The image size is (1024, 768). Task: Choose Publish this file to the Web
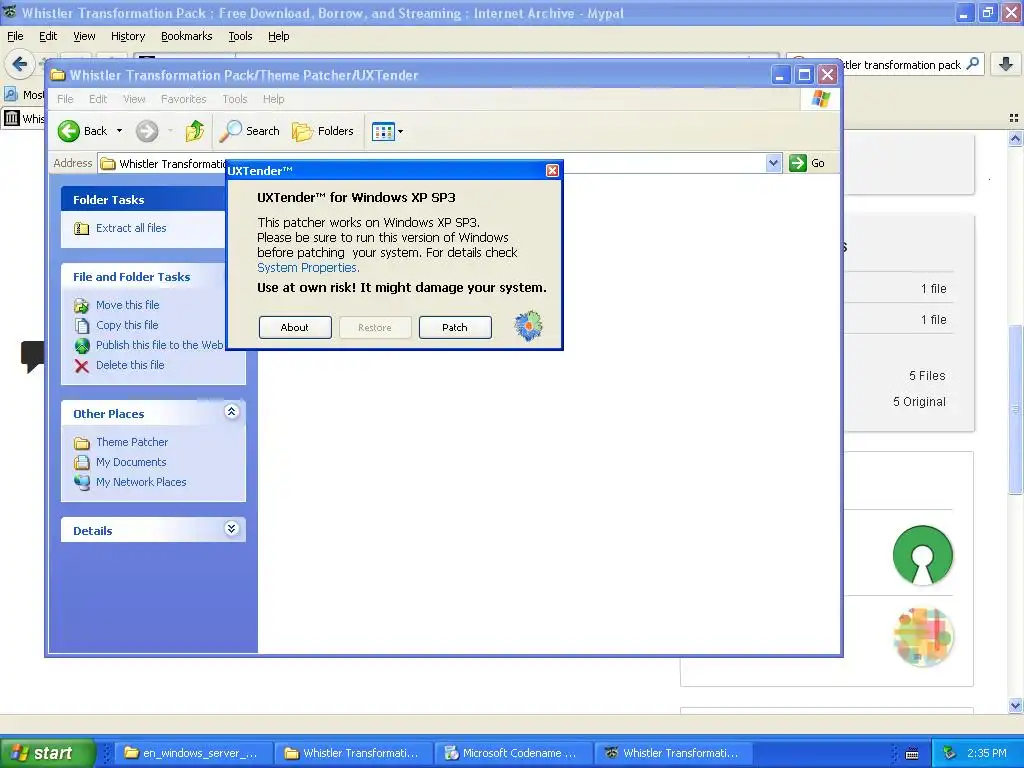[159, 345]
